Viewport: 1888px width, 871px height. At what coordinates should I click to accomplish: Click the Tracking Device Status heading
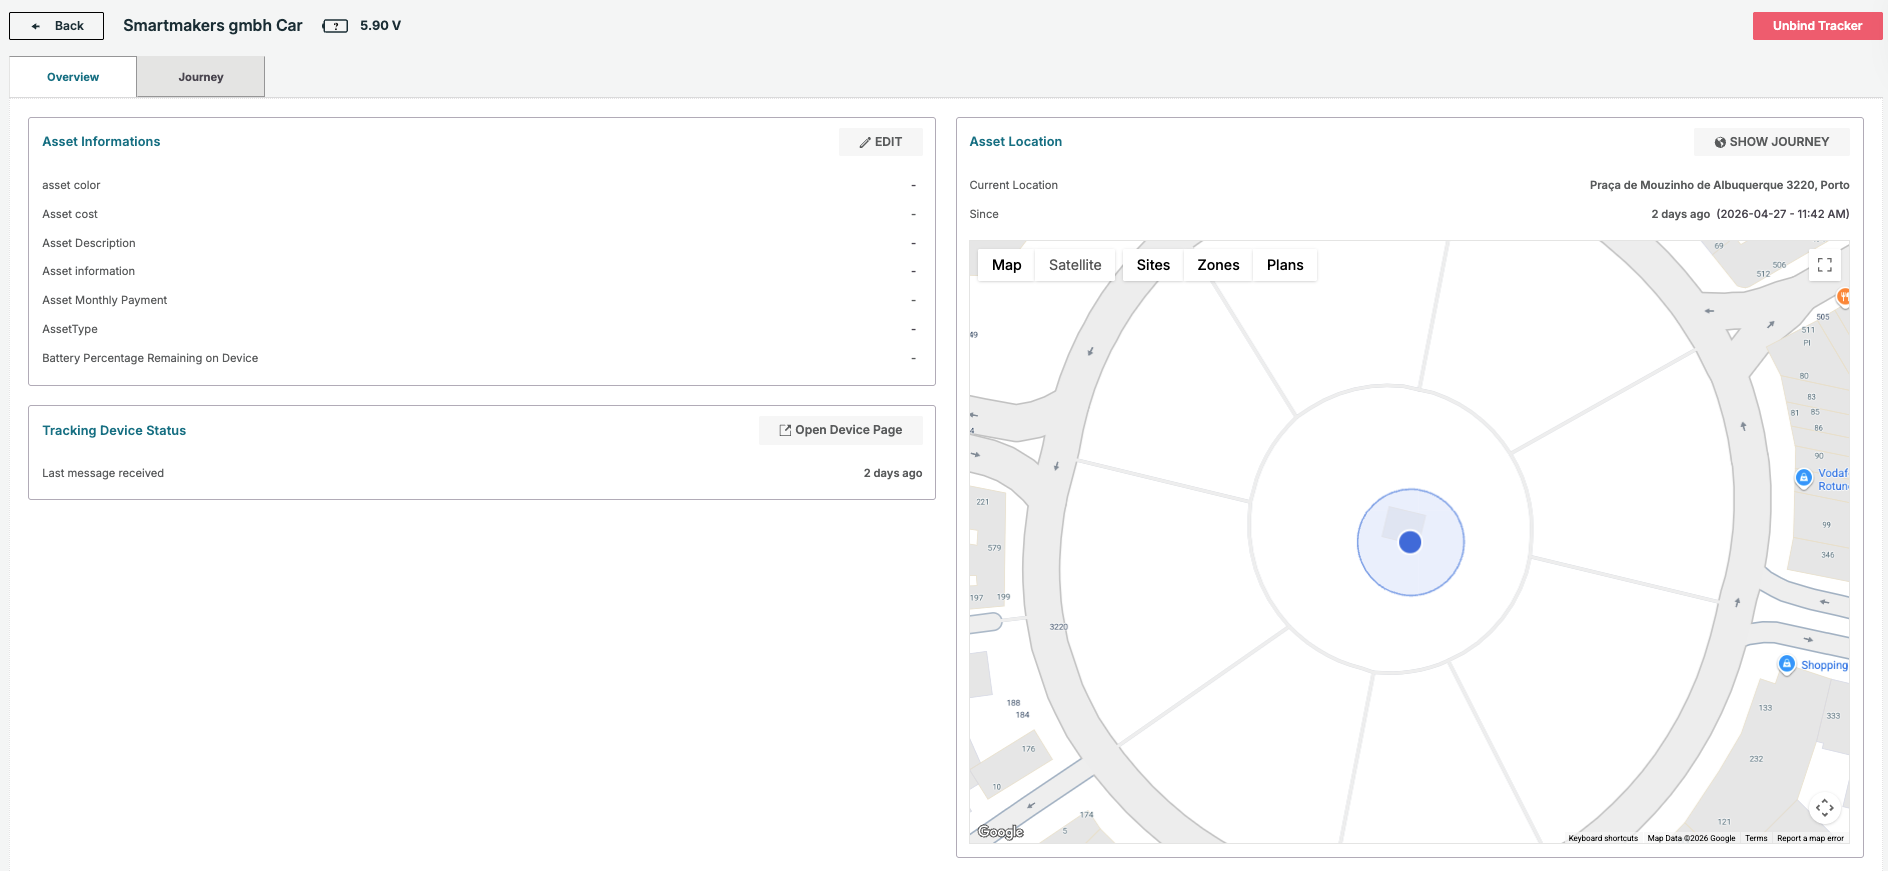114,431
